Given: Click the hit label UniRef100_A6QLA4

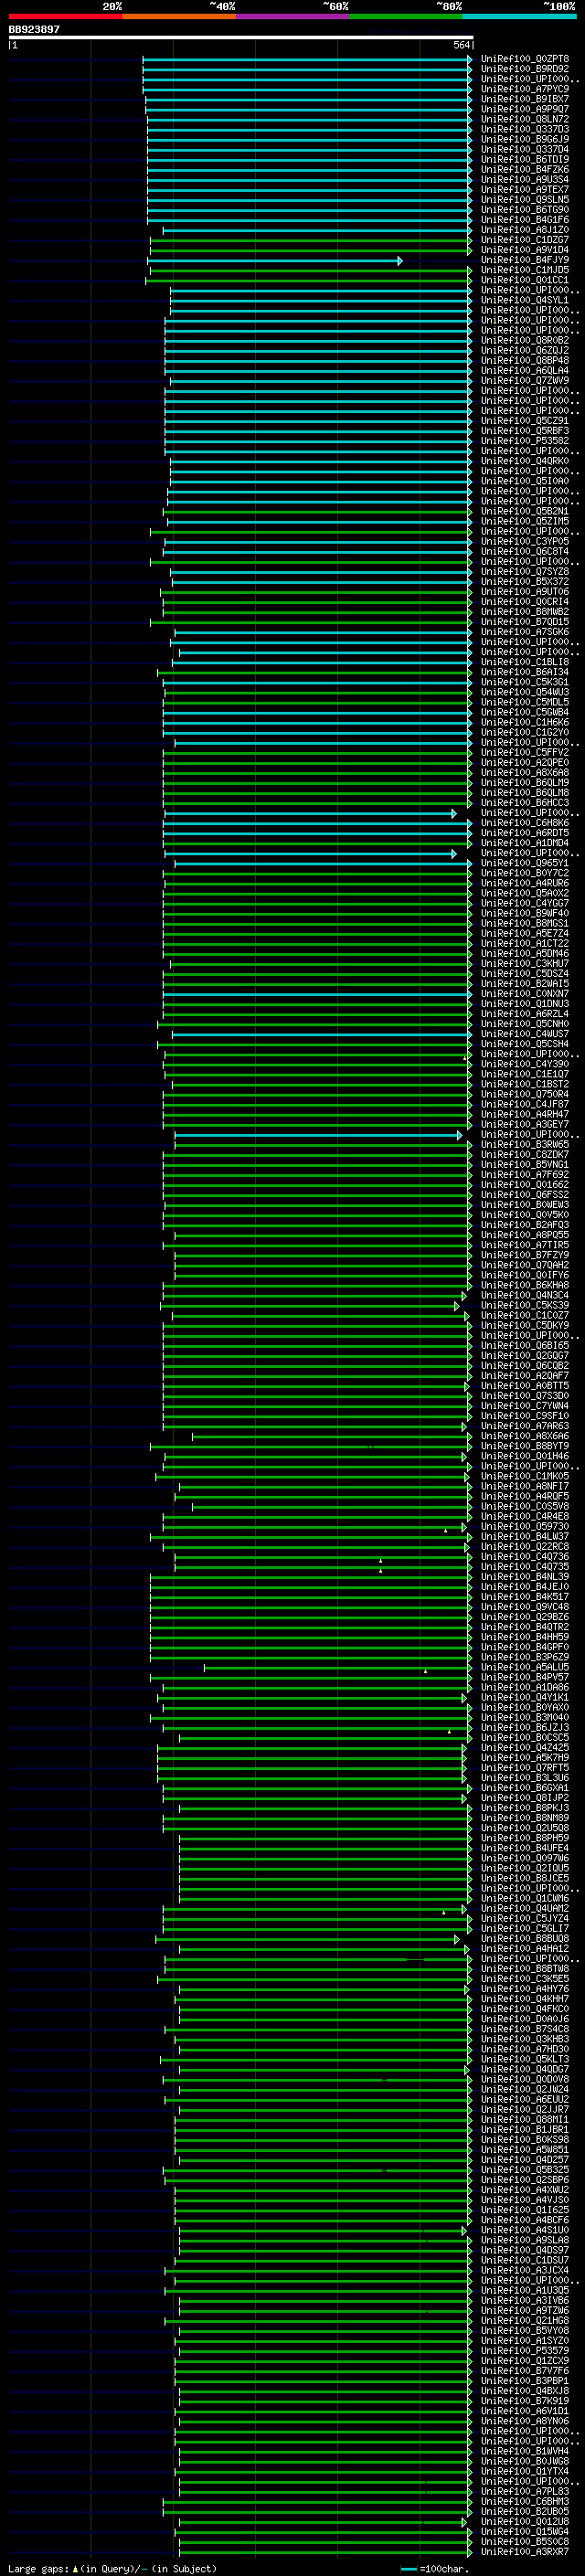Looking at the screenshot, I should click(x=525, y=370).
